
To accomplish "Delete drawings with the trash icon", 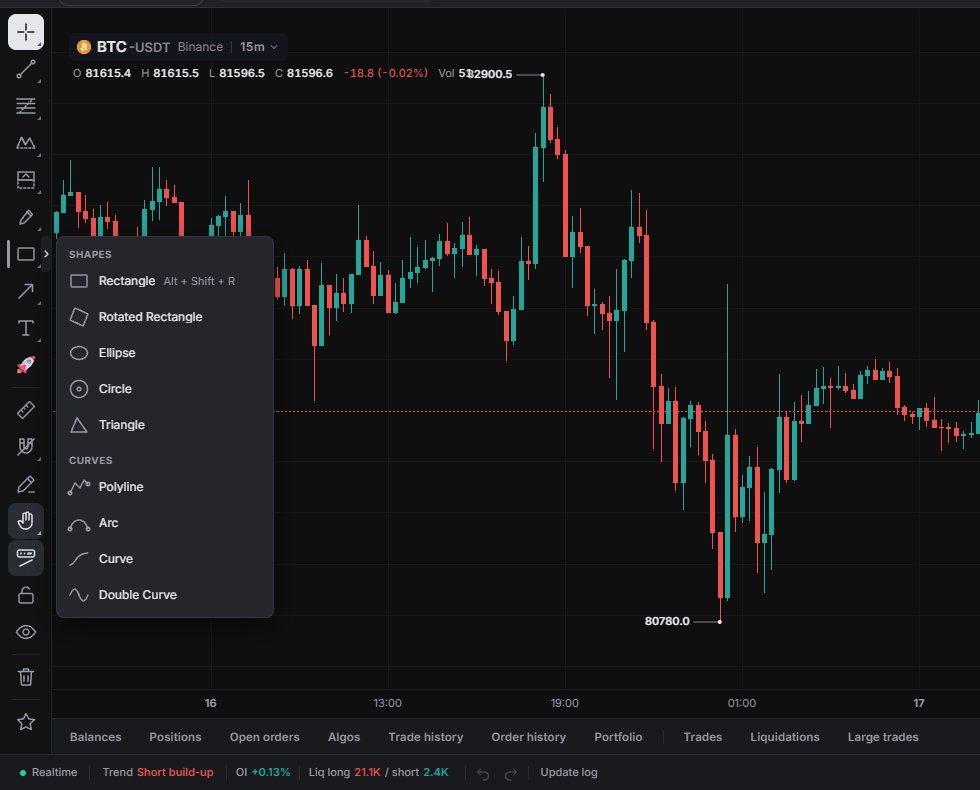I will [26, 677].
